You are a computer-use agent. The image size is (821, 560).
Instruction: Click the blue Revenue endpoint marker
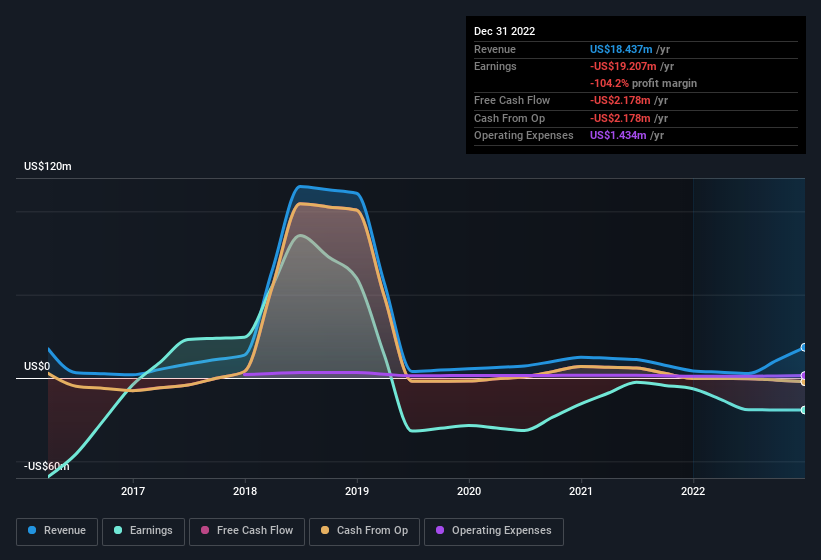pyautogui.click(x=804, y=347)
